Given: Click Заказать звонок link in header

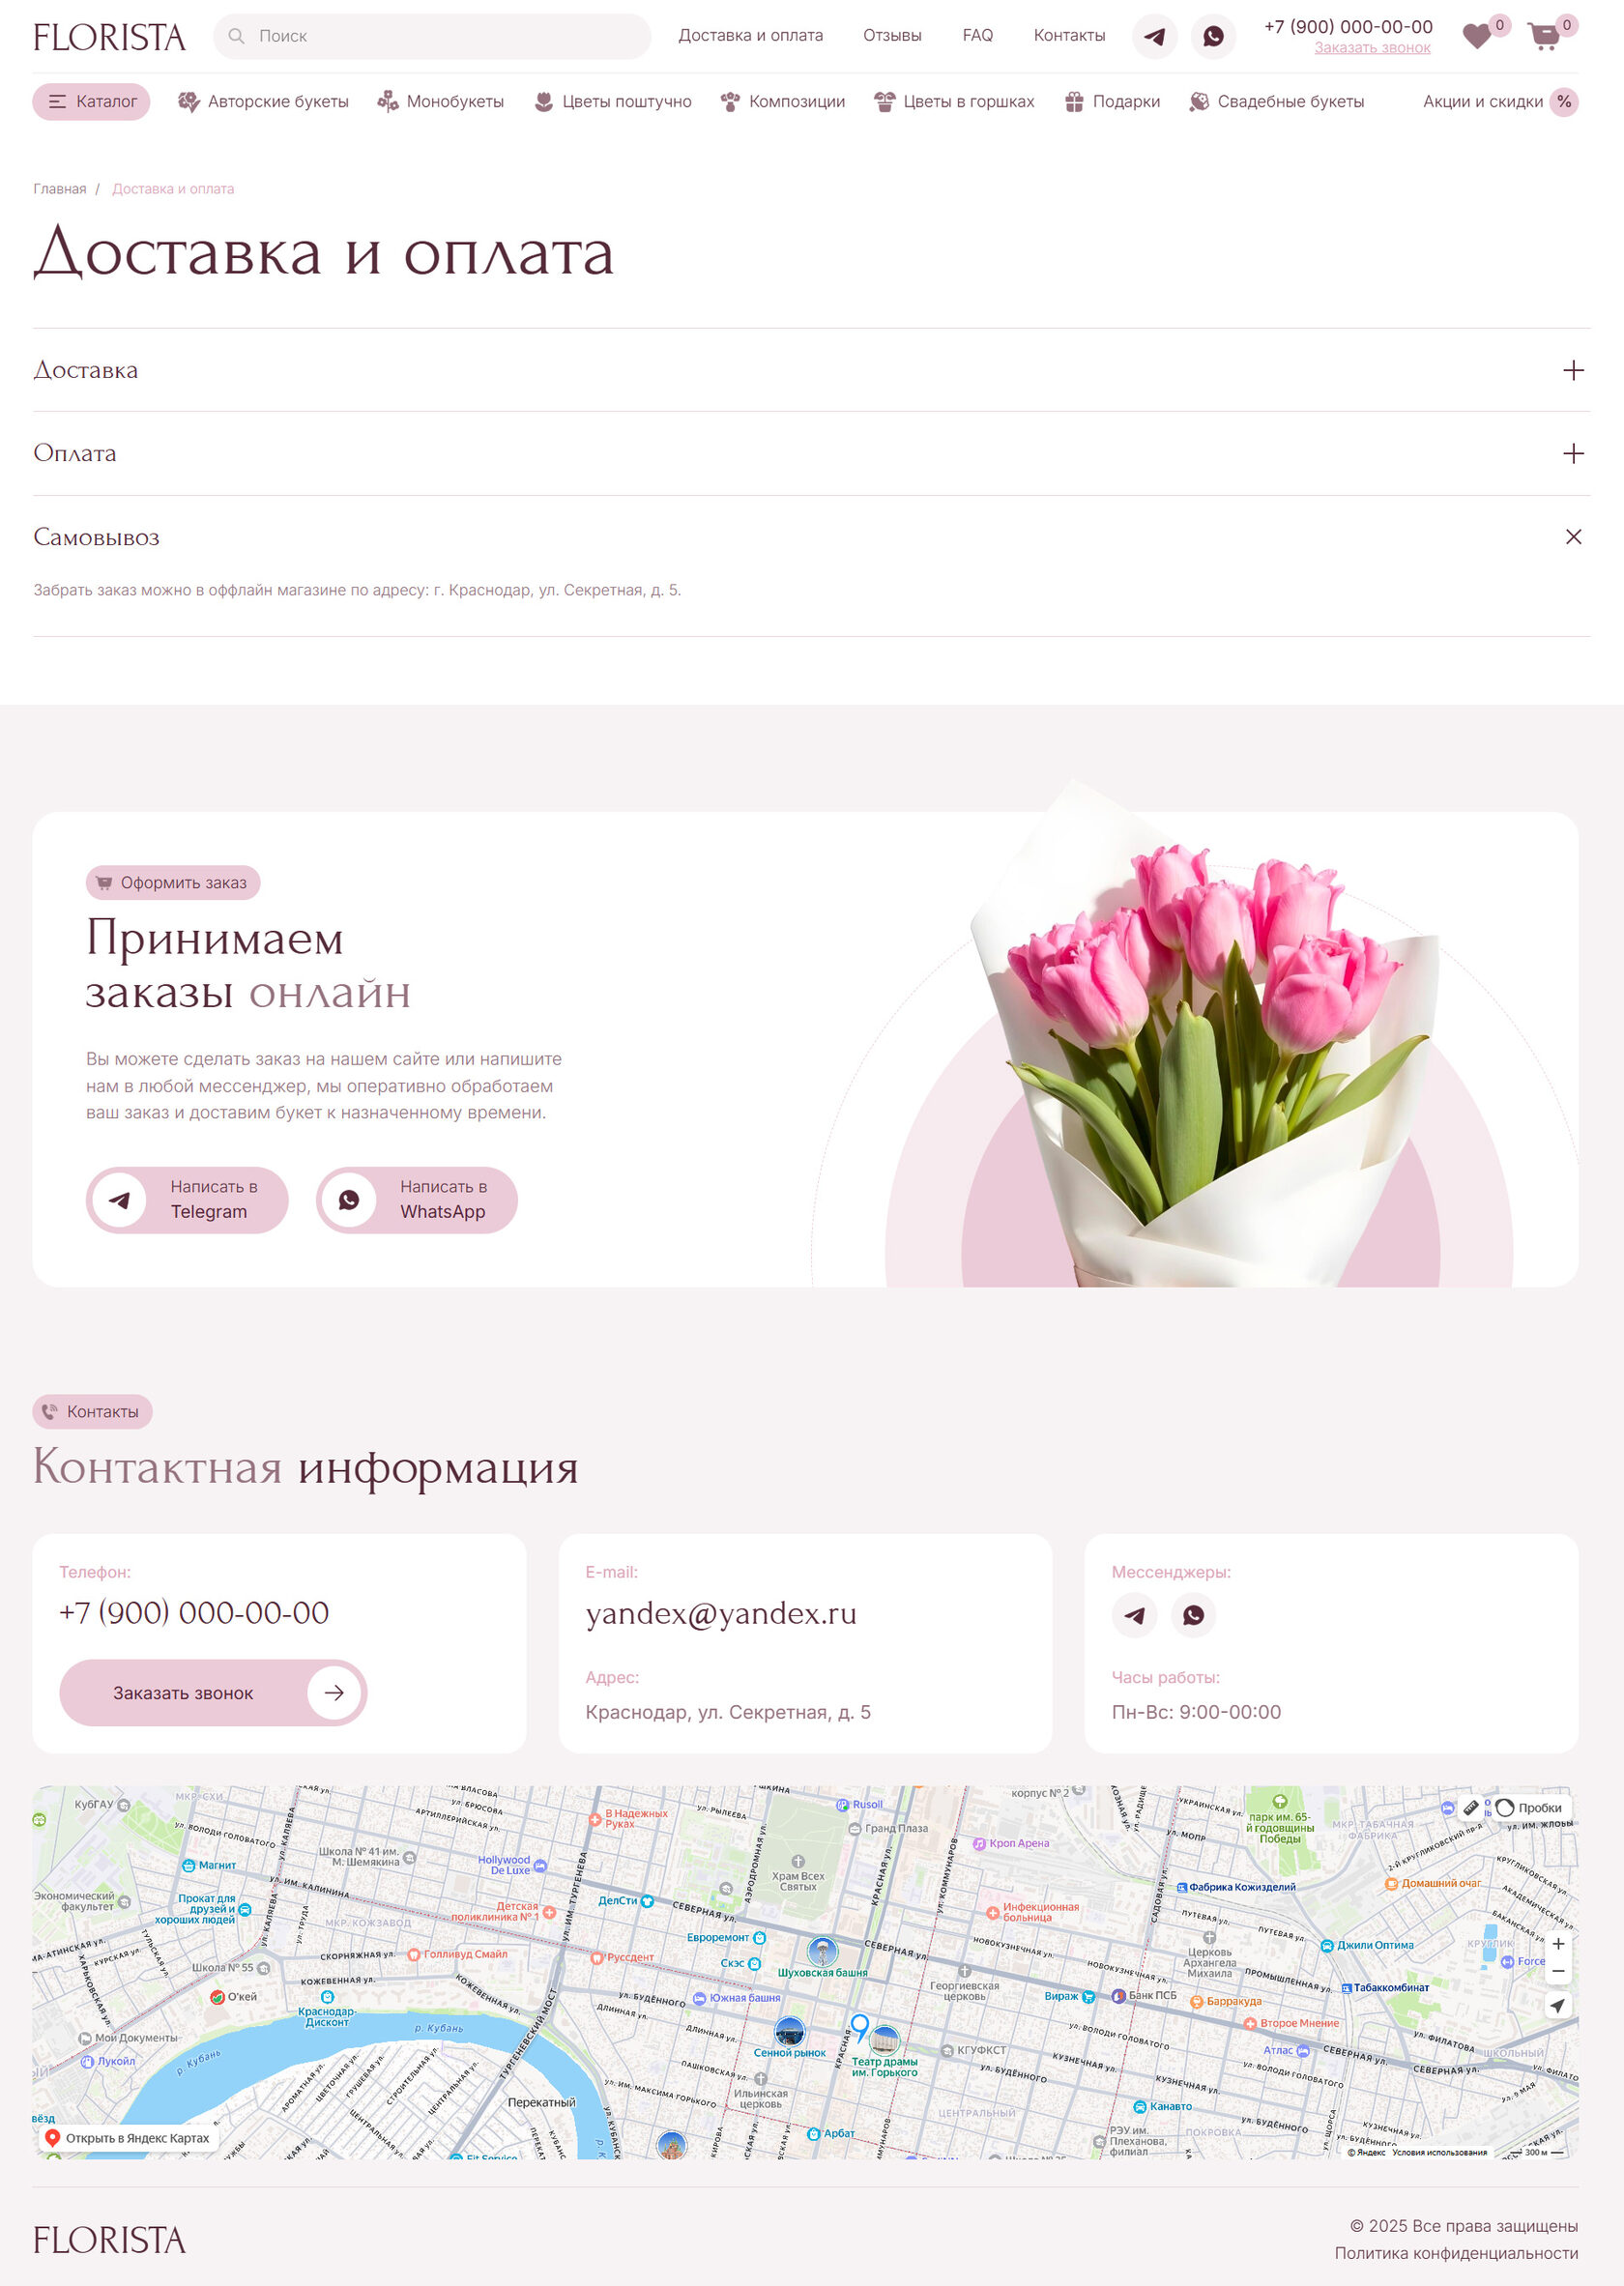Looking at the screenshot, I should click(1372, 48).
